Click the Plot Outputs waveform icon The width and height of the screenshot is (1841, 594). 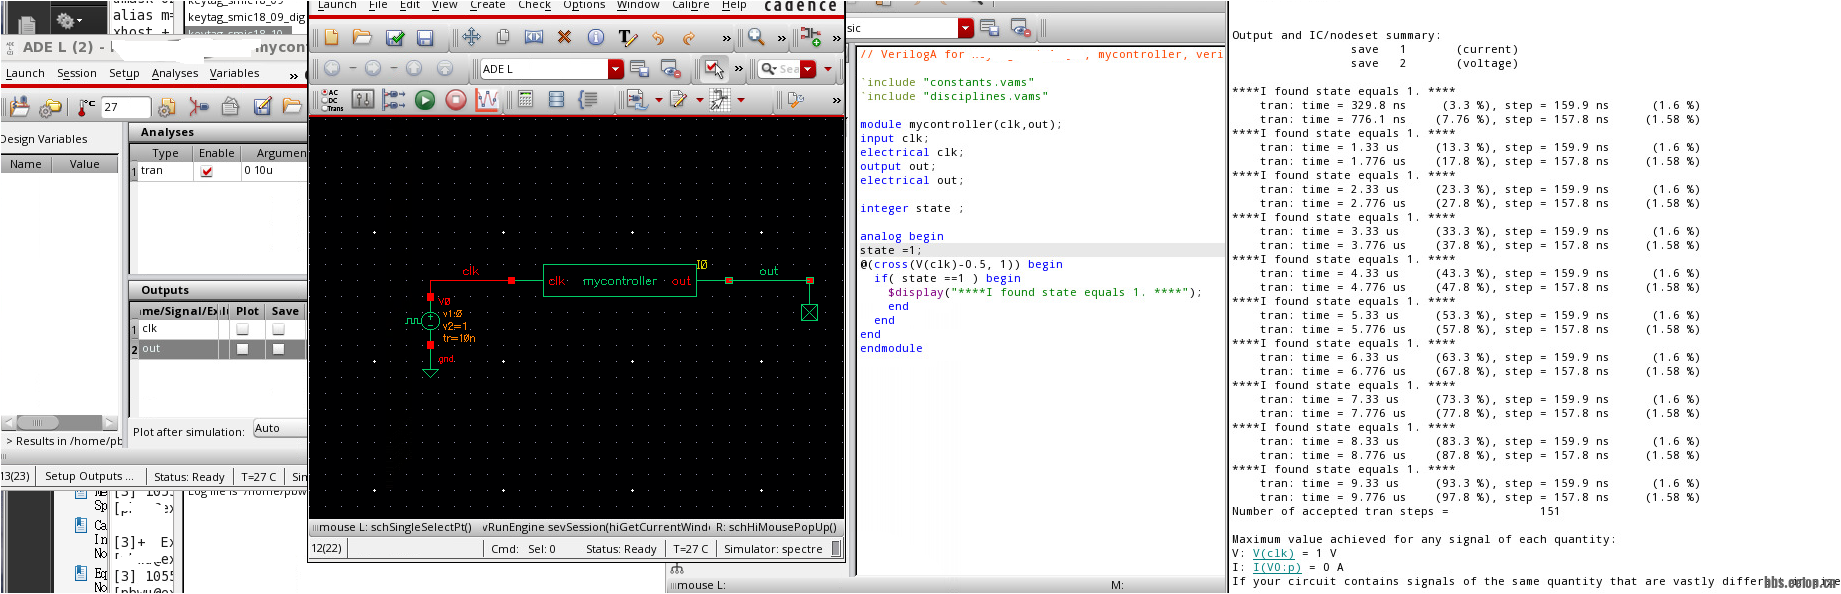pos(487,99)
